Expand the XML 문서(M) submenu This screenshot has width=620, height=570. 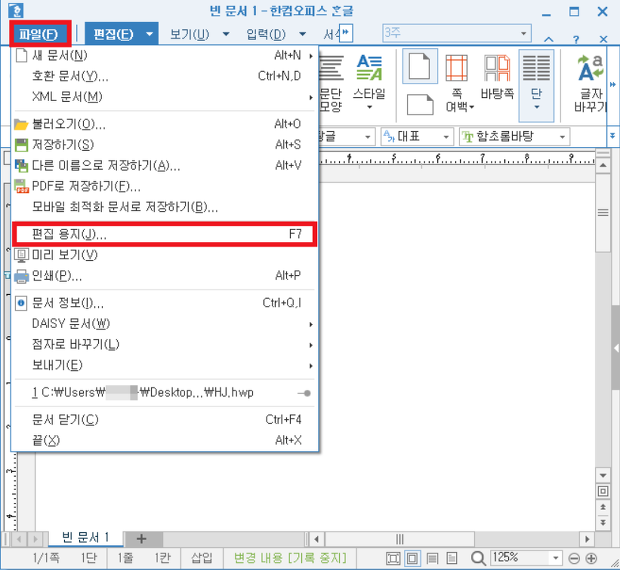click(x=164, y=96)
